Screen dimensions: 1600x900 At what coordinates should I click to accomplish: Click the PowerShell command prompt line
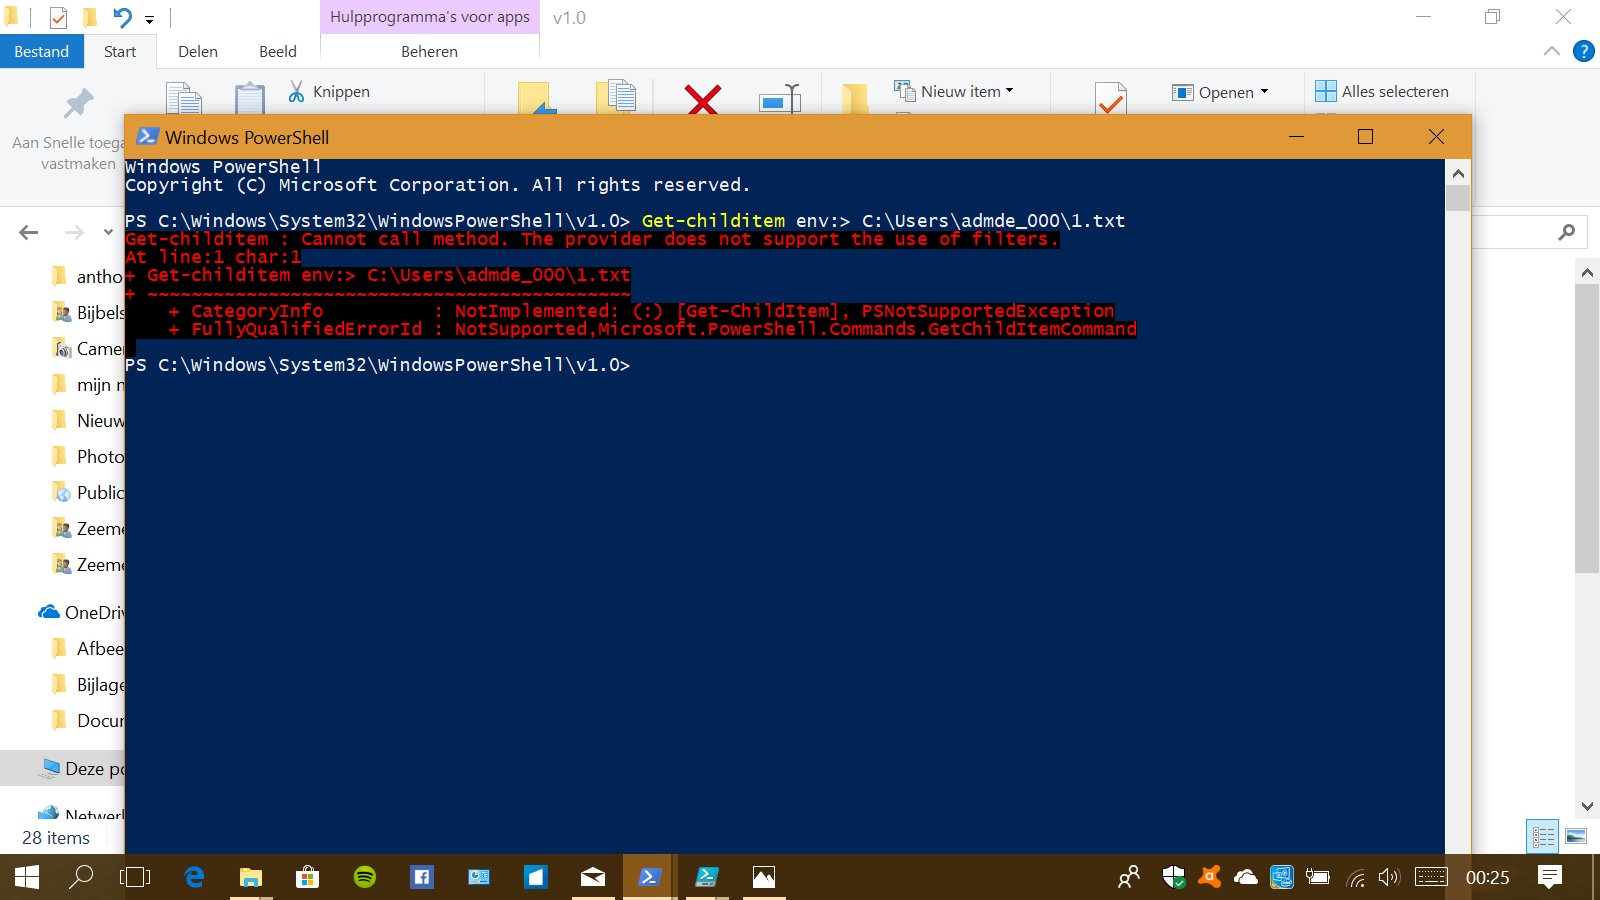pyautogui.click(x=377, y=365)
